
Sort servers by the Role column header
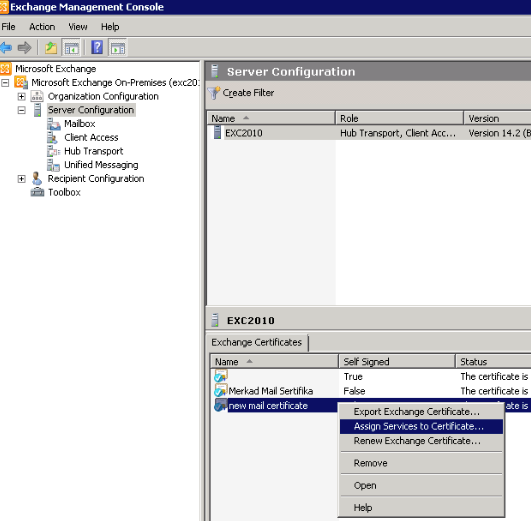(x=399, y=119)
